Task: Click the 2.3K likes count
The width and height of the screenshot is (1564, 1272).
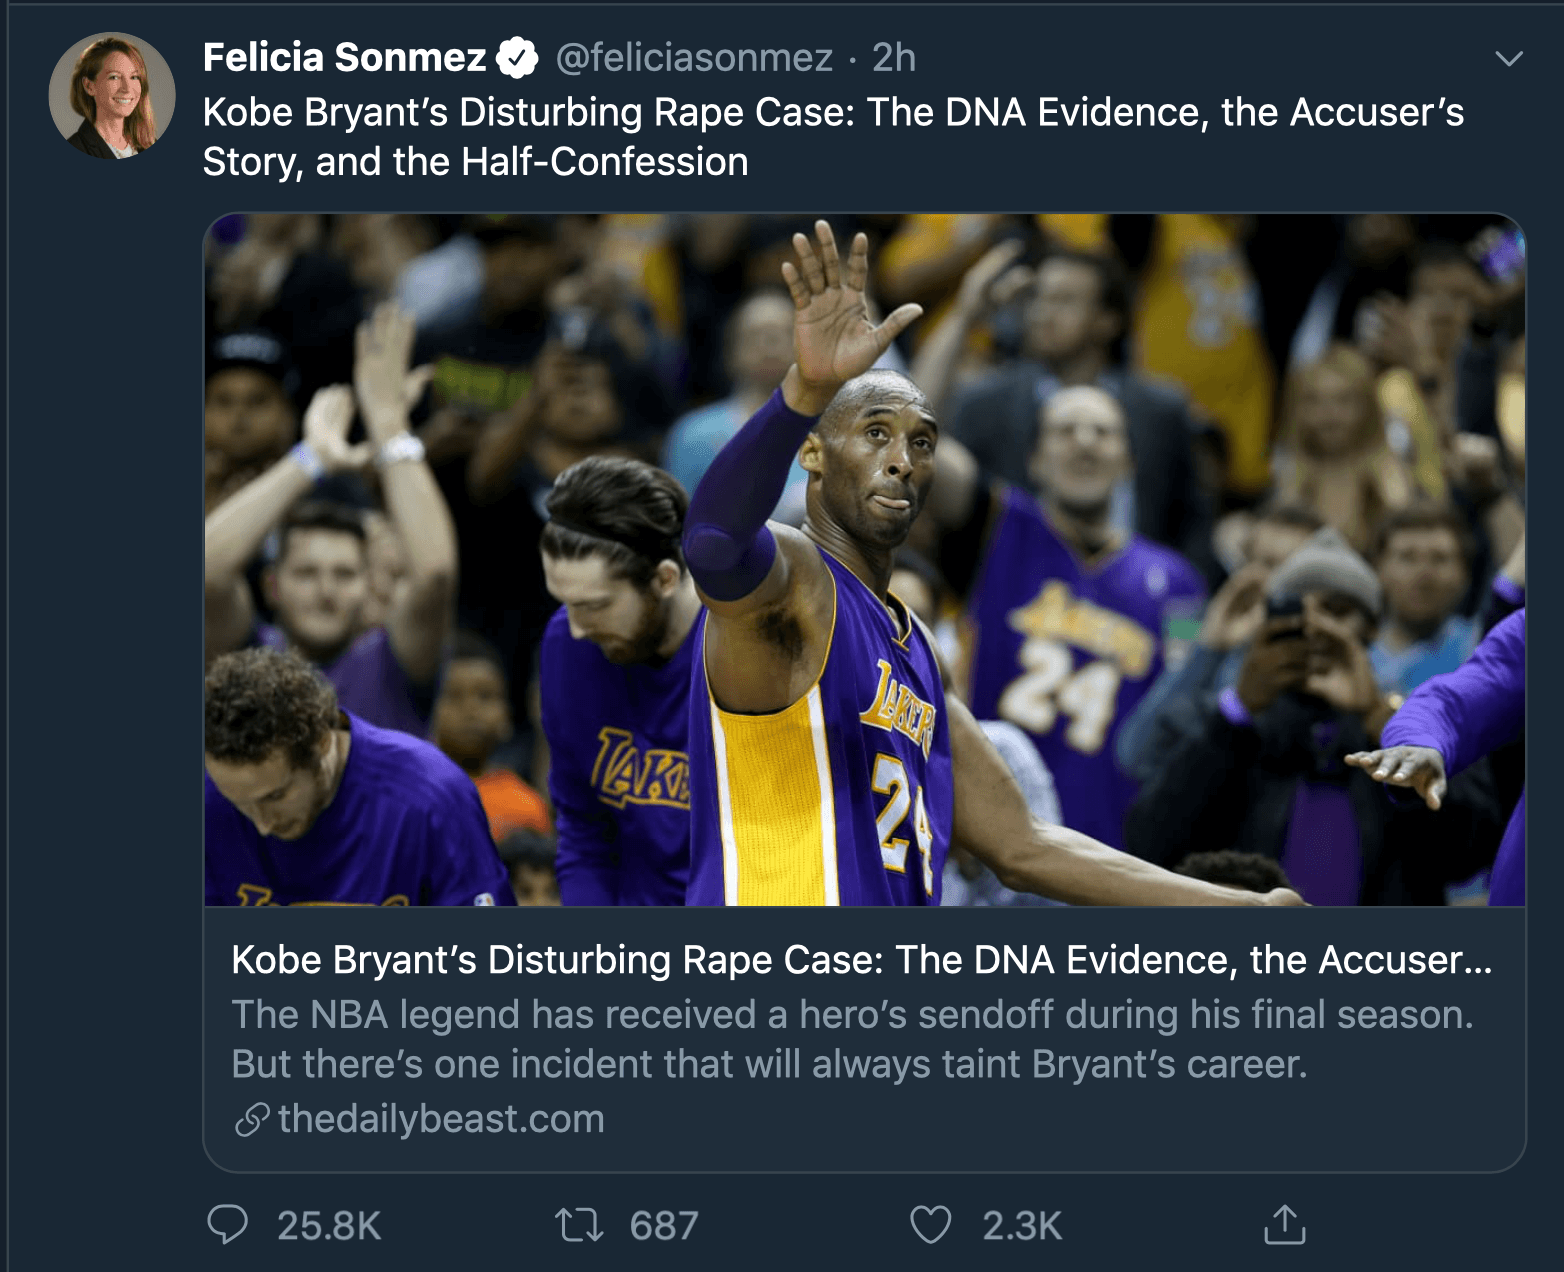Action: pyautogui.click(x=1021, y=1225)
